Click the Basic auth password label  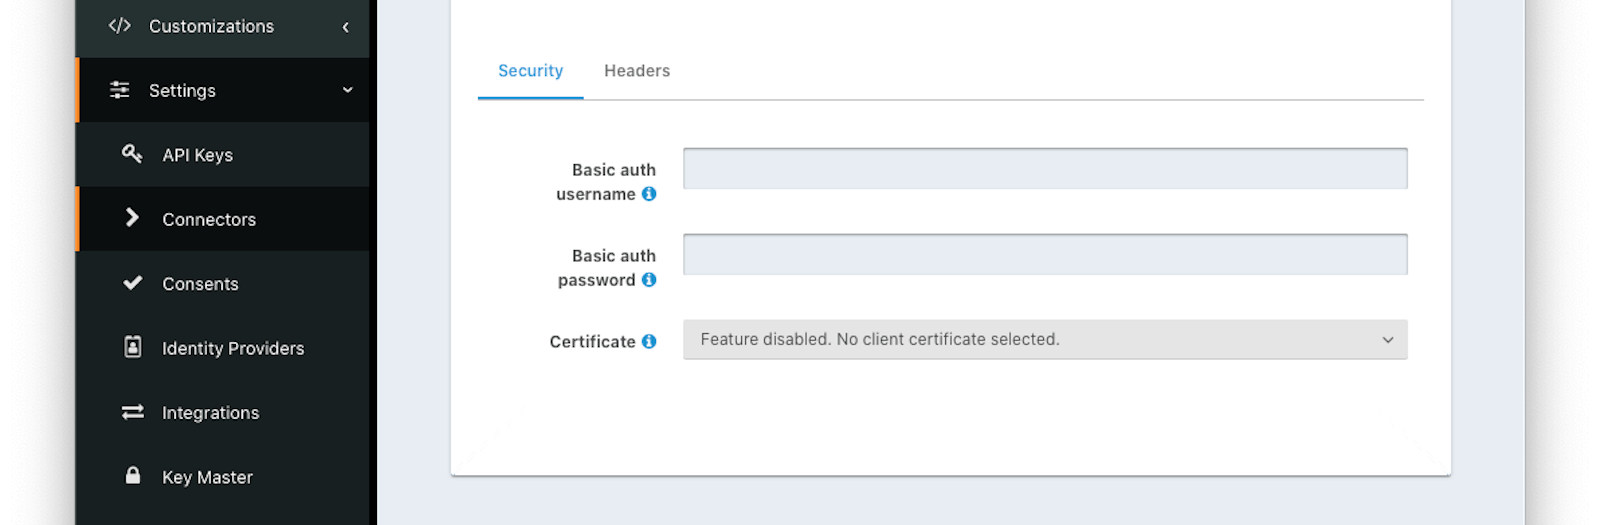606,268
